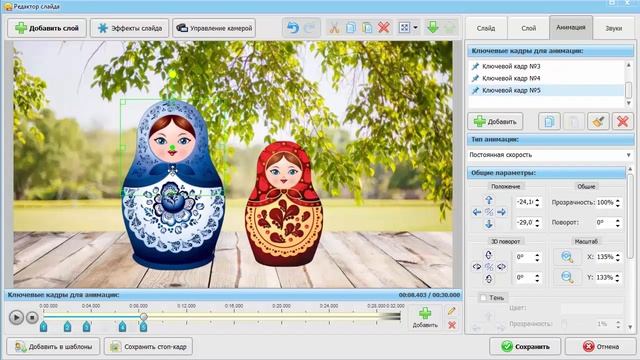Click the fit-to-frame icon
This screenshot has height=360, width=640.
(404, 28)
